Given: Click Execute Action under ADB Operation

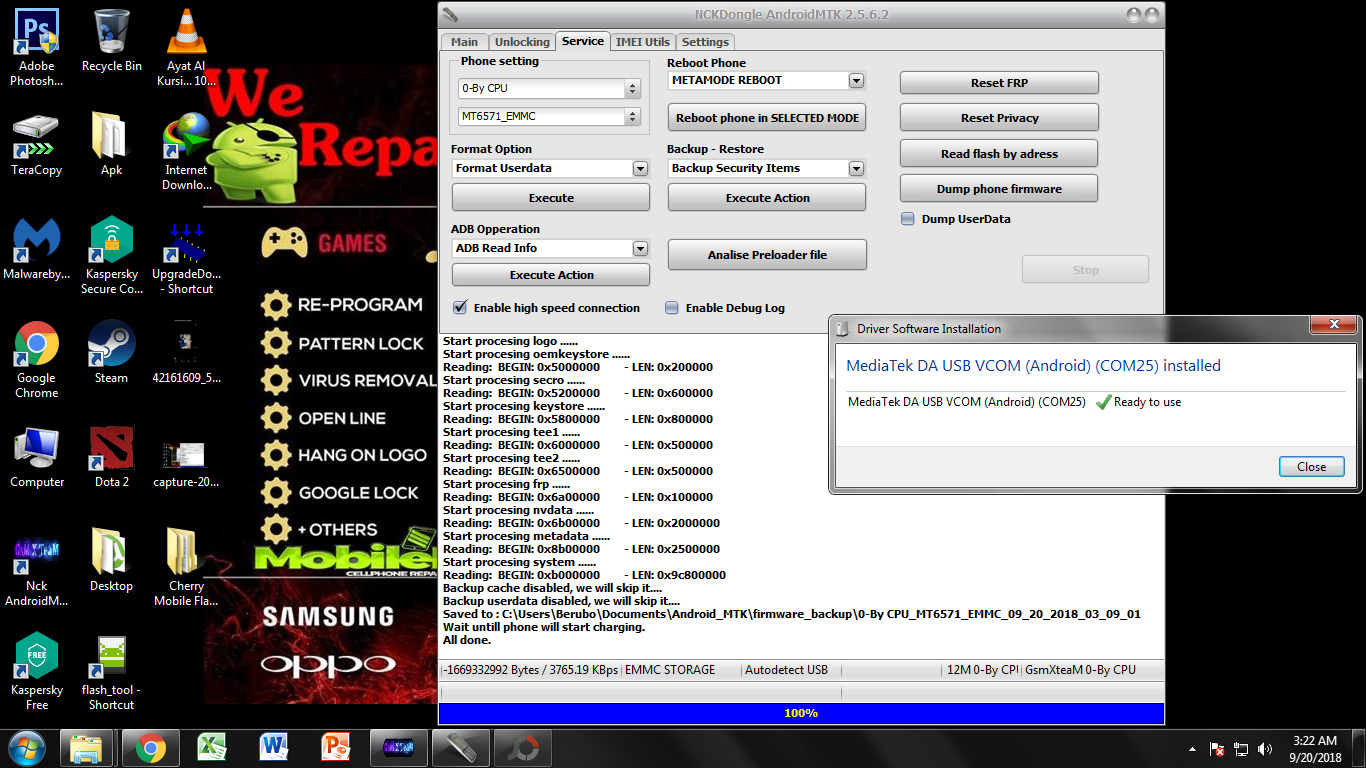Looking at the screenshot, I should pos(551,275).
